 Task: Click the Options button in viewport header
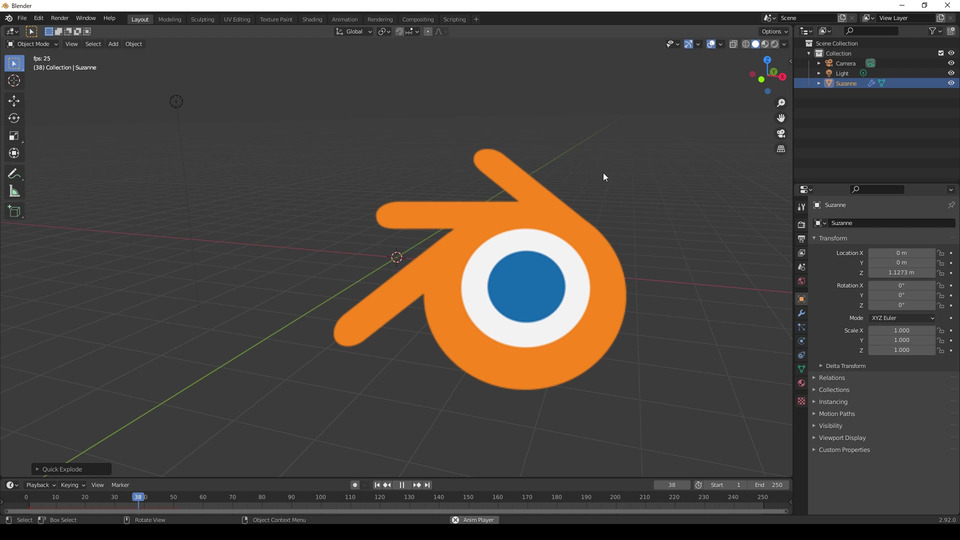(x=774, y=32)
